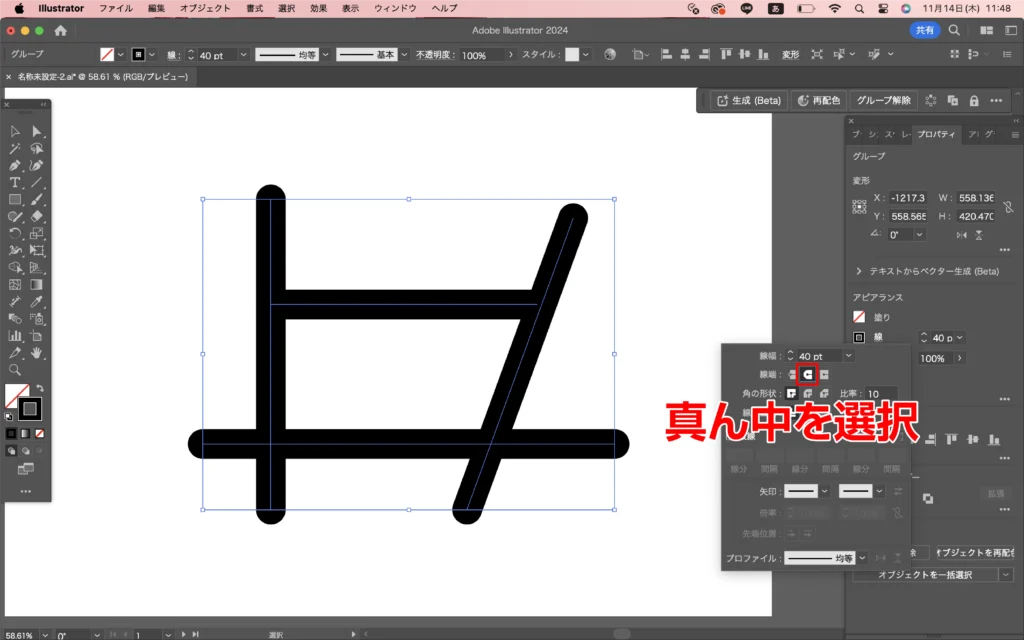Screen dimensions: 1024x640
Task: Expand テキストからベクター生成 (Beta) section
Action: tap(859, 271)
